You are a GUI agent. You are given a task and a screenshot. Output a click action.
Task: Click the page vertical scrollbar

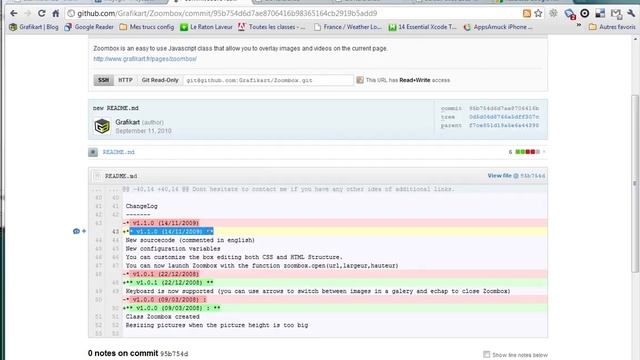pyautogui.click(x=635, y=184)
